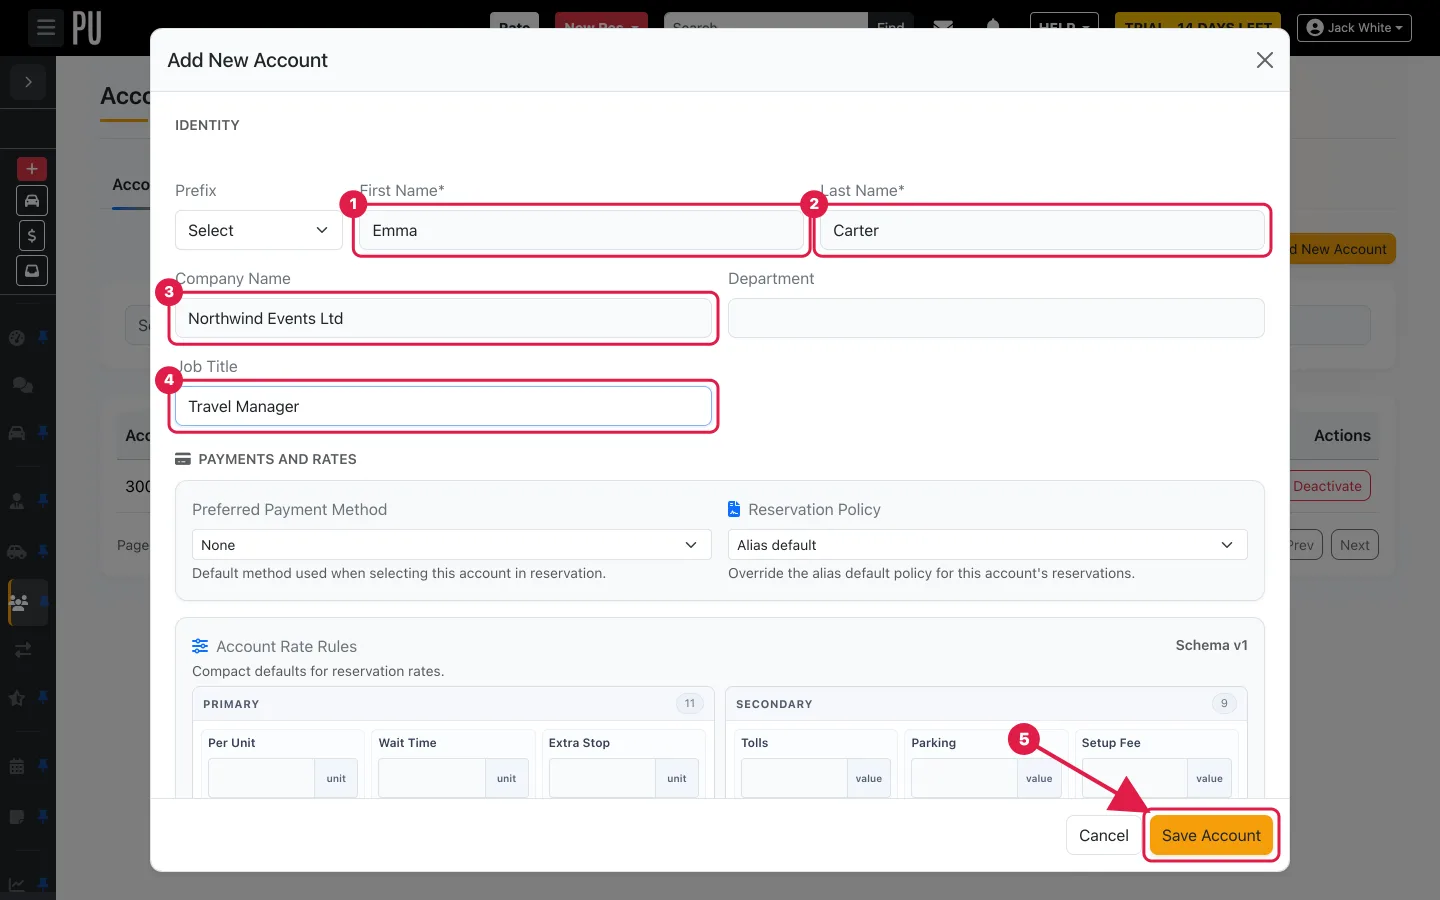1440x900 pixels.
Task: Open the Jack White user menu
Action: [1354, 27]
